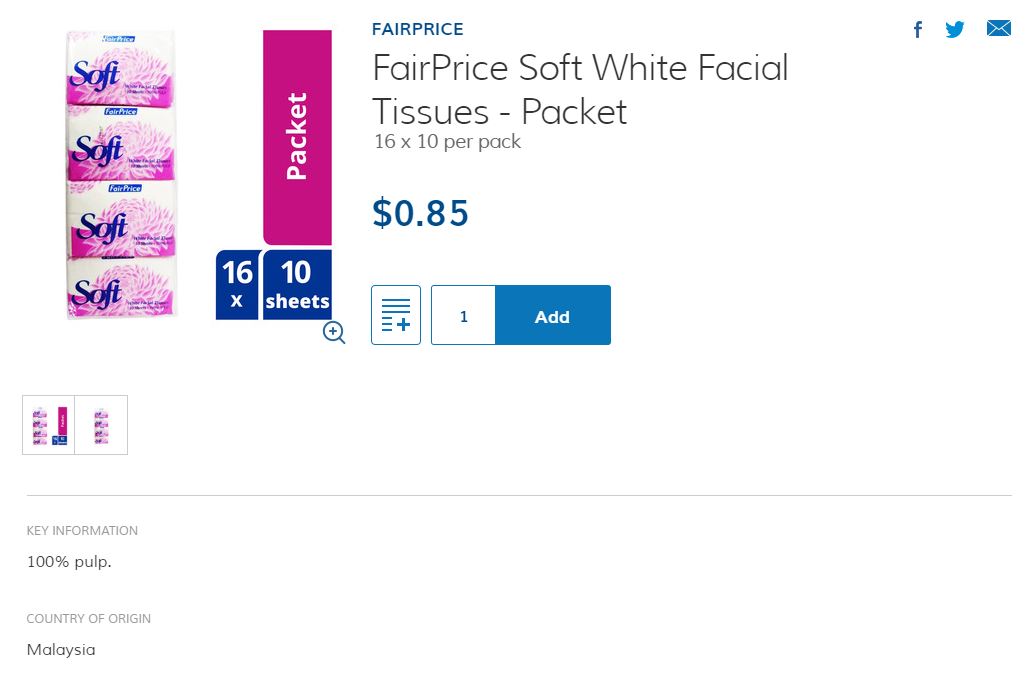The height and width of the screenshot is (687, 1028).
Task: Add the tissues to a shopping list
Action: coord(396,315)
